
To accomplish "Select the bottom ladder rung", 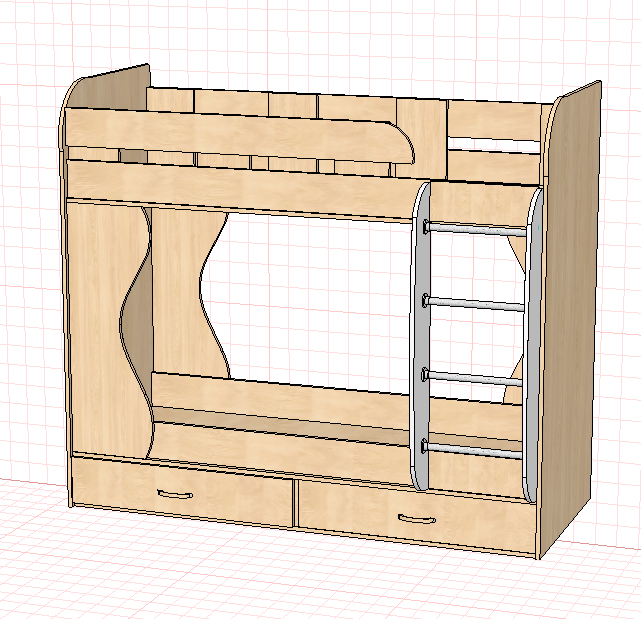I will tap(473, 450).
